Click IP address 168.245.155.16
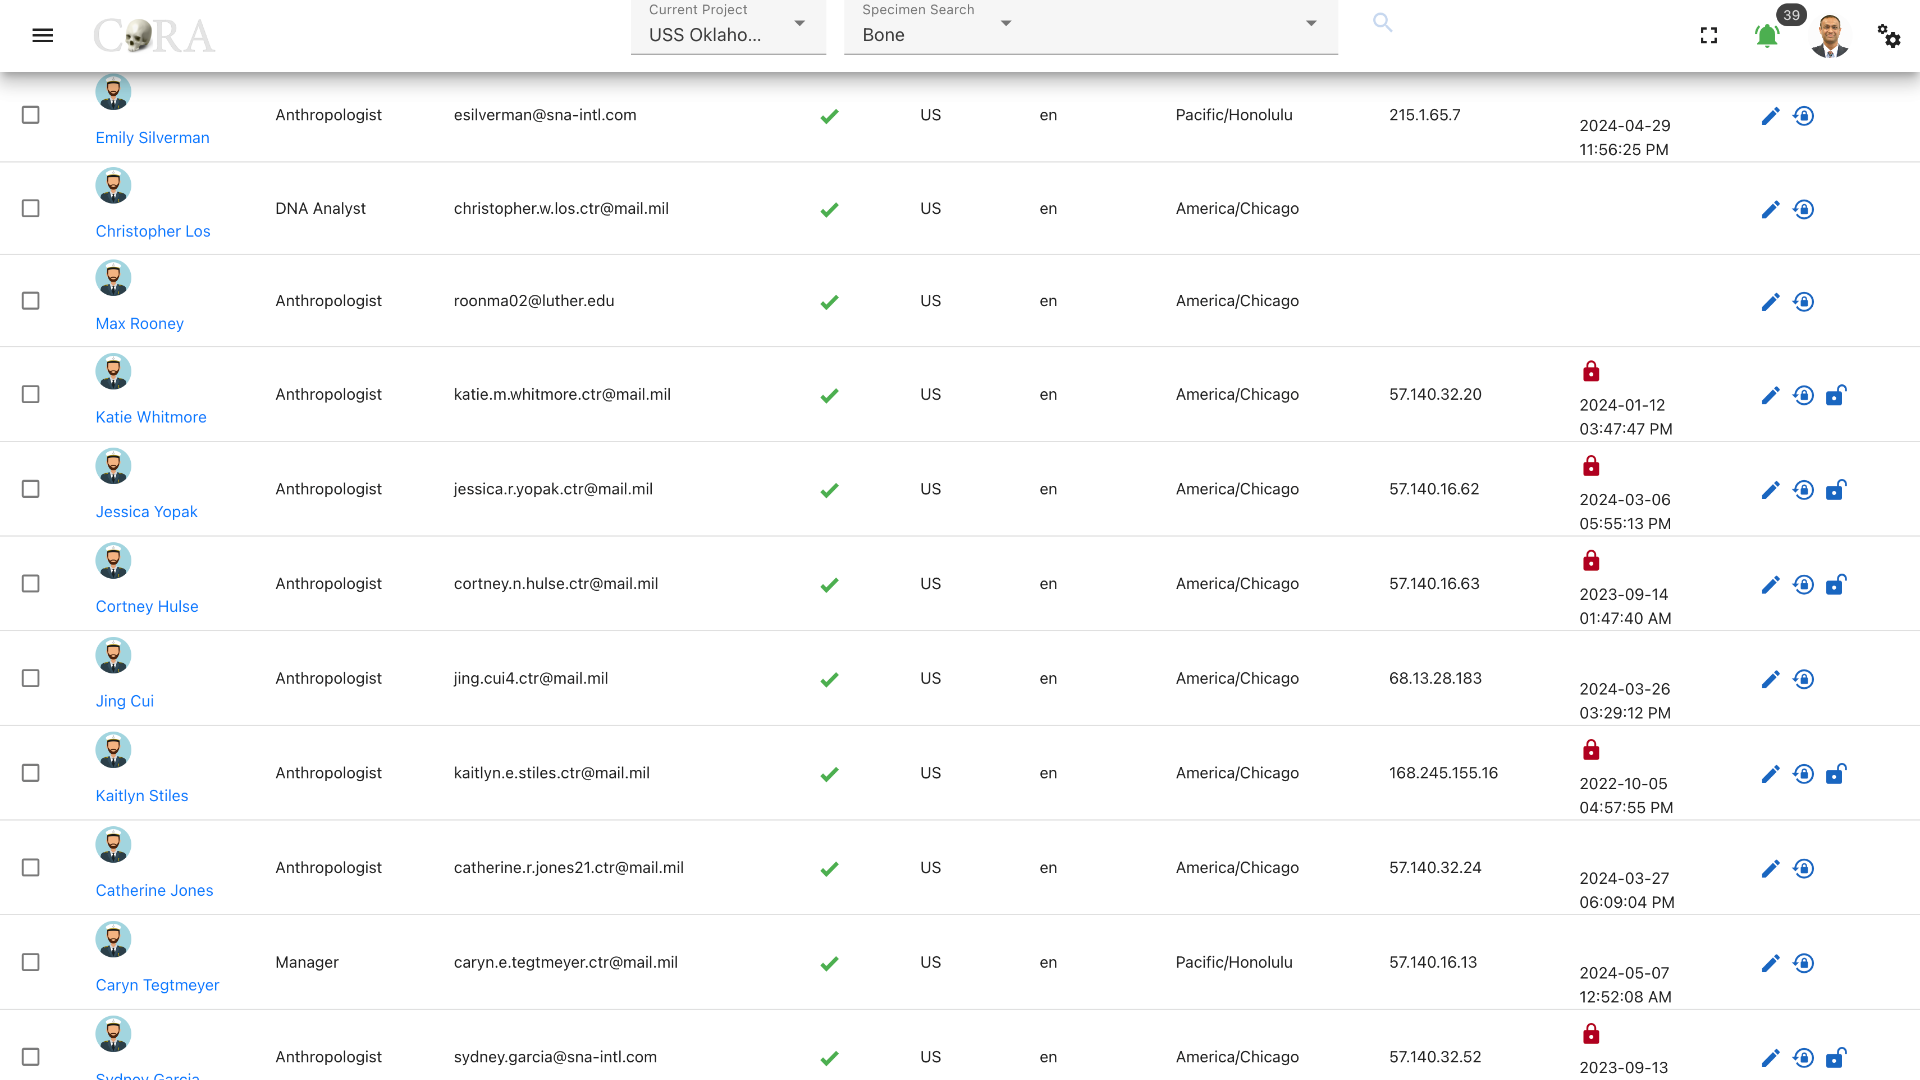The width and height of the screenshot is (1920, 1080). click(1443, 773)
